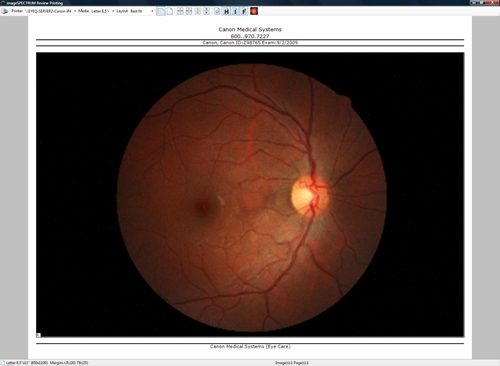Toggle the image info I button
The width and height of the screenshot is (500, 366).
pos(235,11)
